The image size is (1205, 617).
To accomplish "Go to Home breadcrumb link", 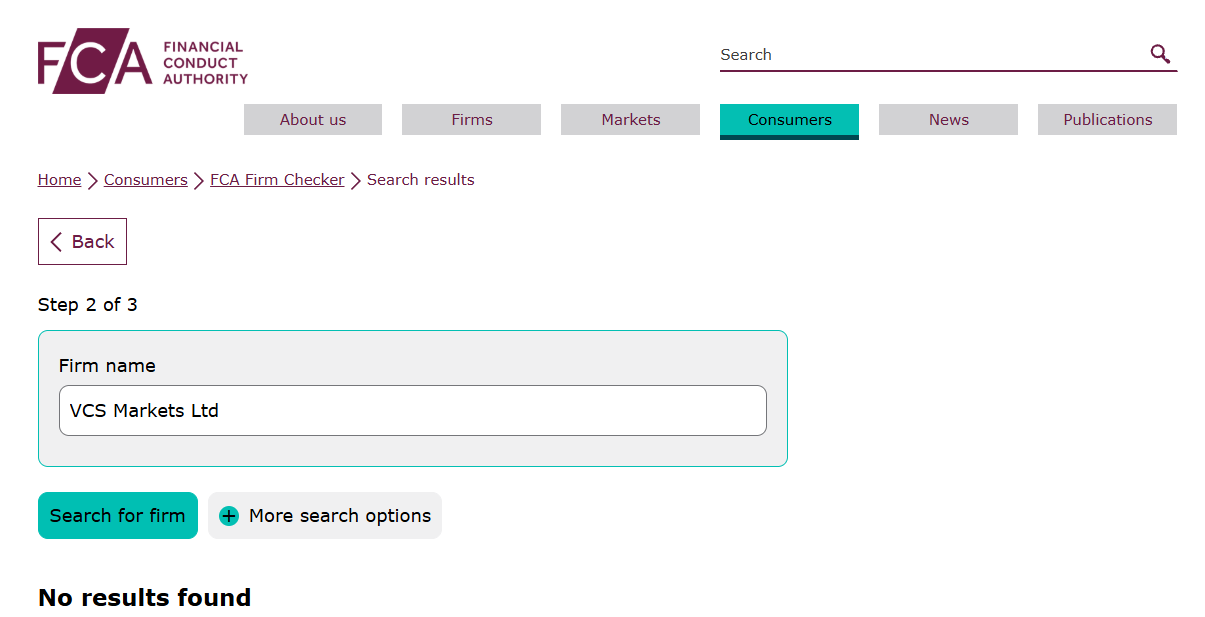I will pyautogui.click(x=60, y=180).
